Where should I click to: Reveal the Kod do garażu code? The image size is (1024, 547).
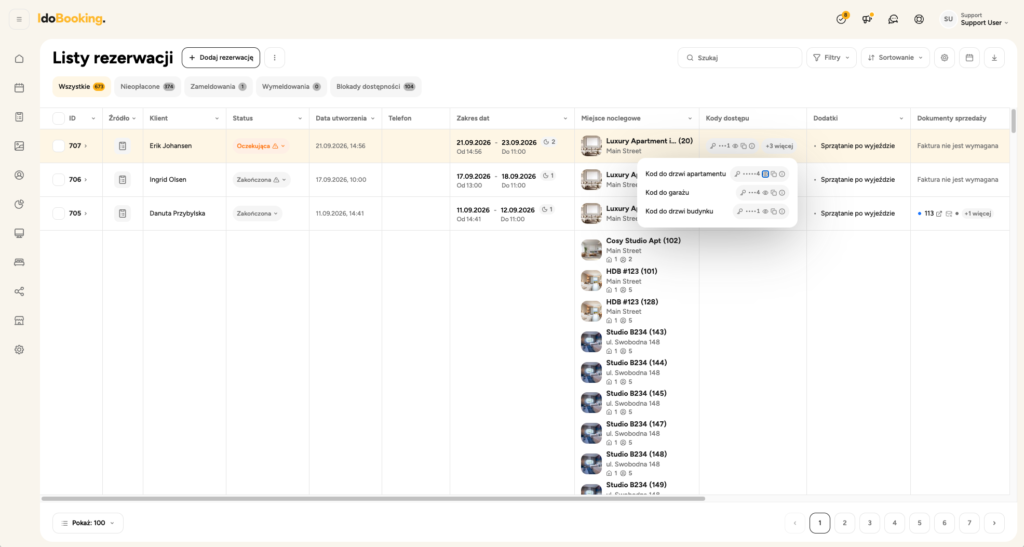click(x=765, y=193)
